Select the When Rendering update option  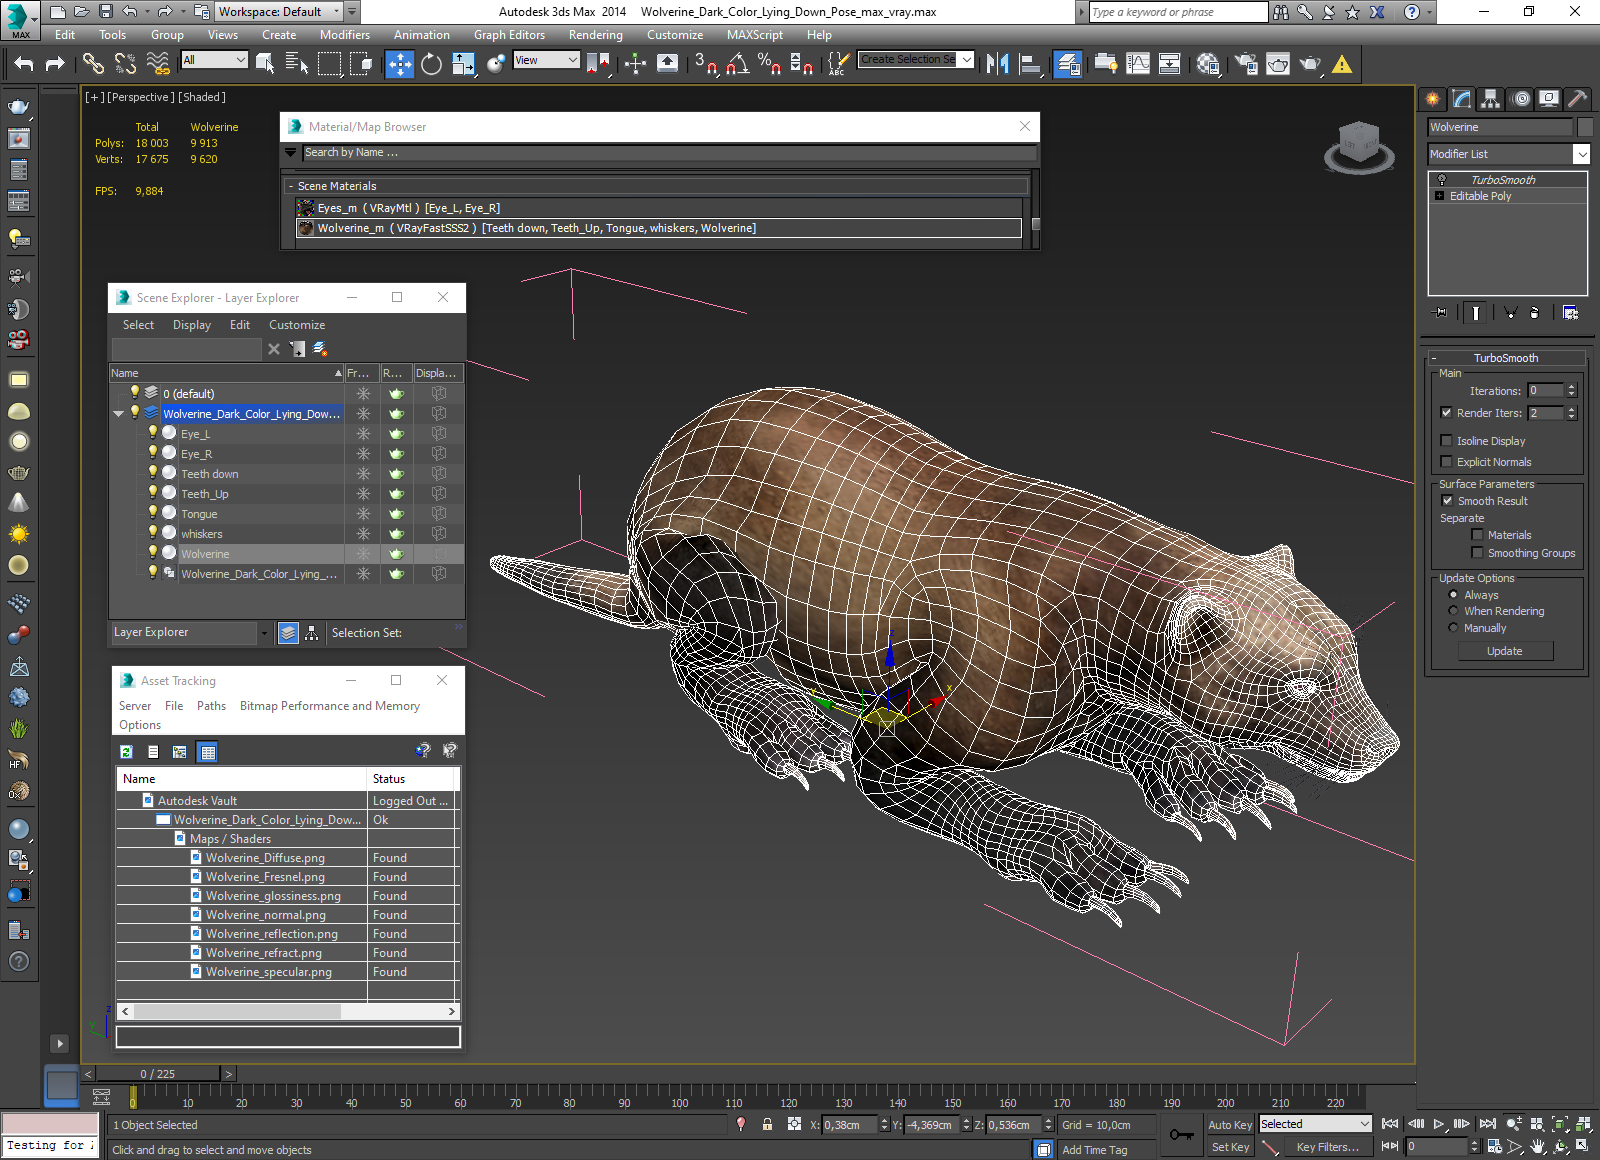click(x=1453, y=611)
